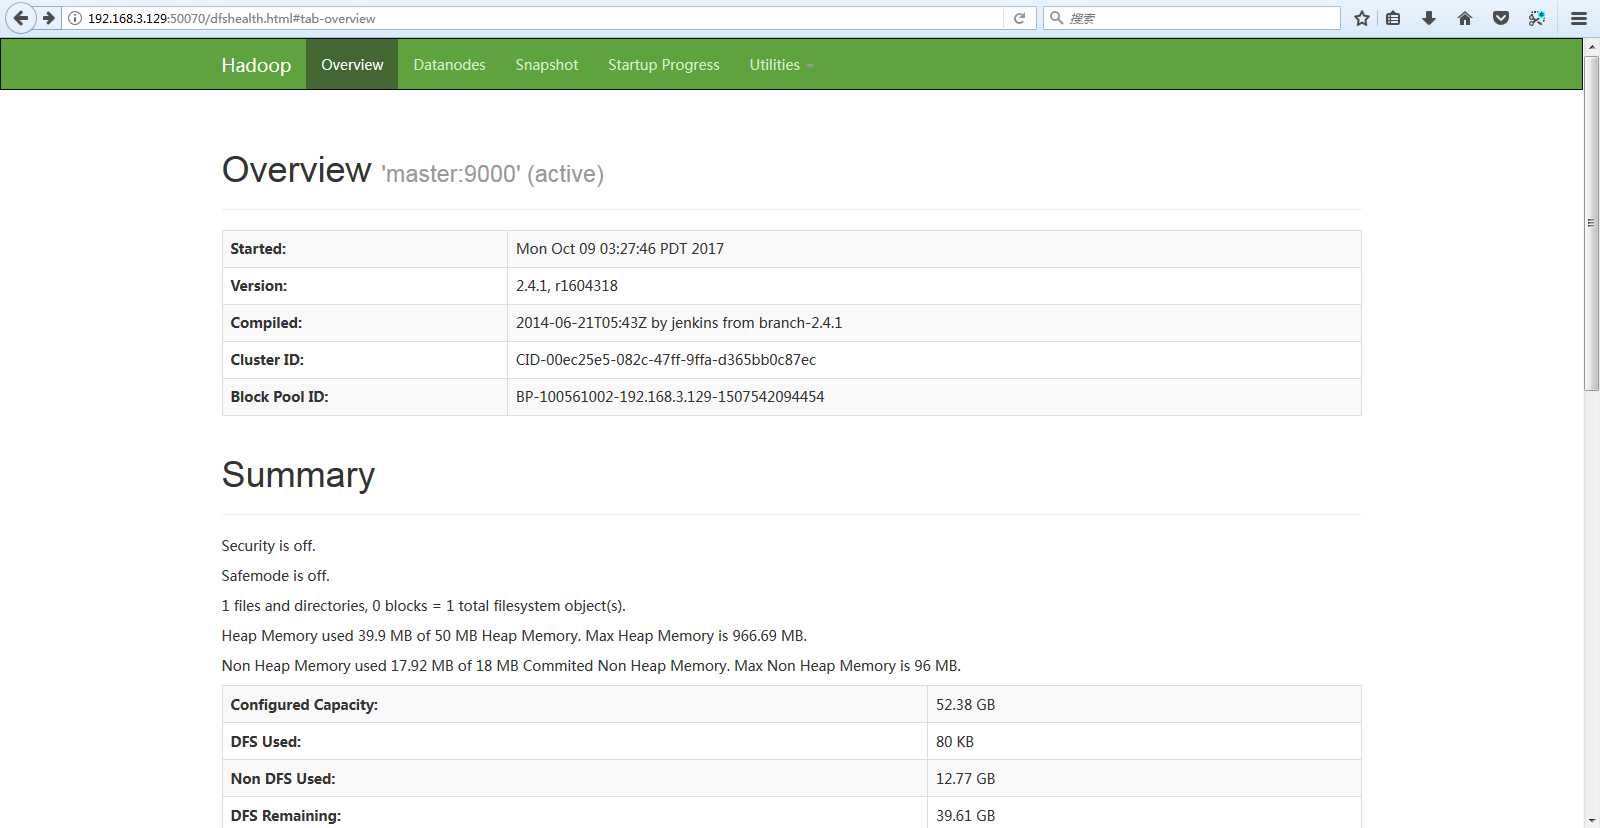Screen dimensions: 1600x828
Task: Go back using the browser back arrow
Action: coord(20,18)
